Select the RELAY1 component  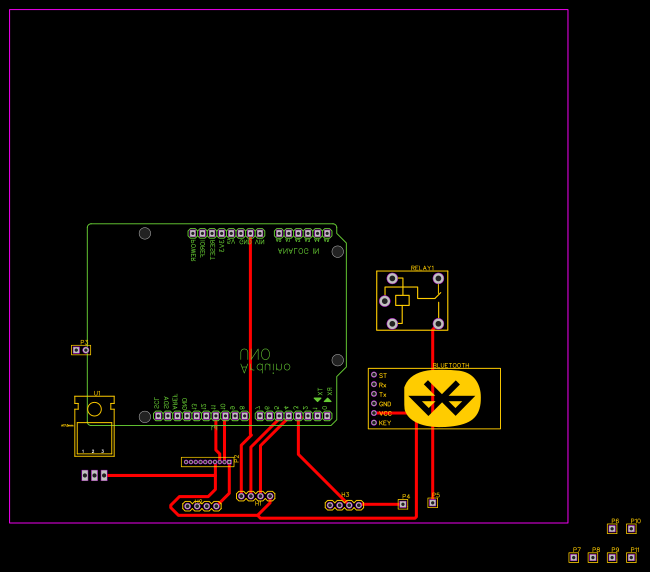[412, 300]
